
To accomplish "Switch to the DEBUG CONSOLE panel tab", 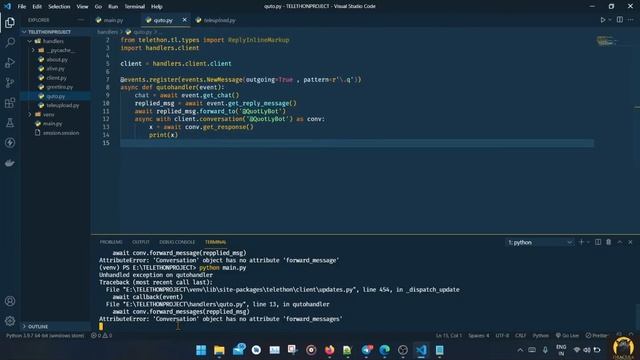I will coord(177,242).
